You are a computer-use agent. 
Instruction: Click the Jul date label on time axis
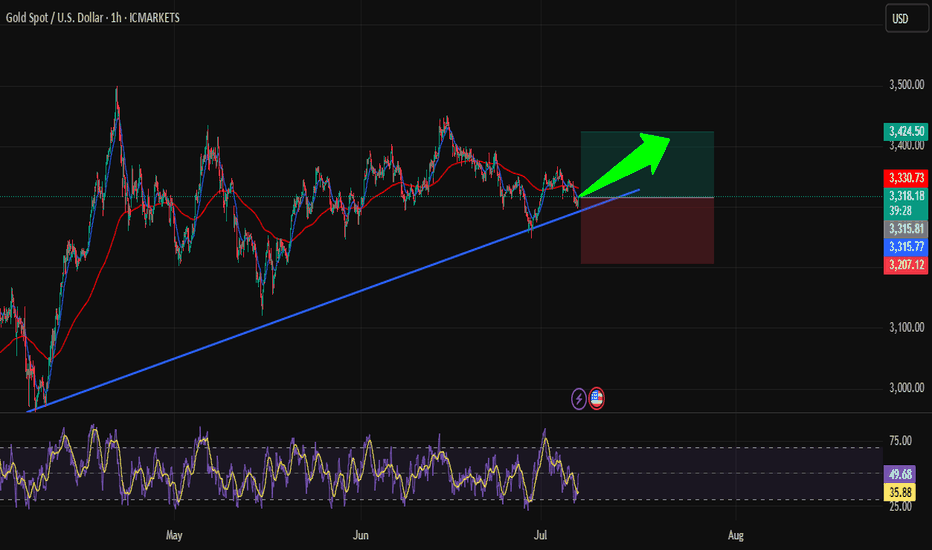click(540, 535)
